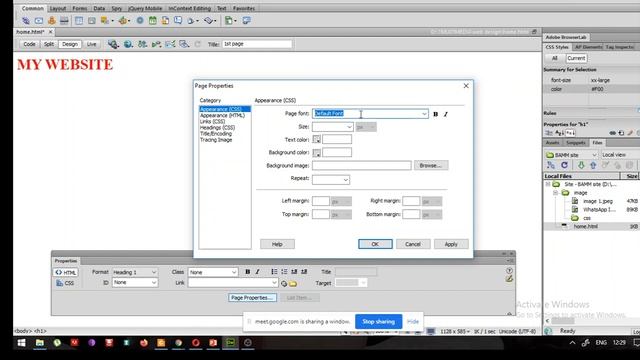The height and width of the screenshot is (360, 640).
Task: Open the Local view dropdown
Action: (x=620, y=155)
